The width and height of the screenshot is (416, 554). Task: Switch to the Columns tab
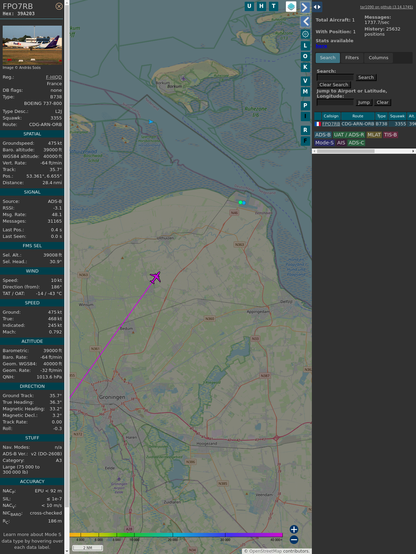point(378,58)
